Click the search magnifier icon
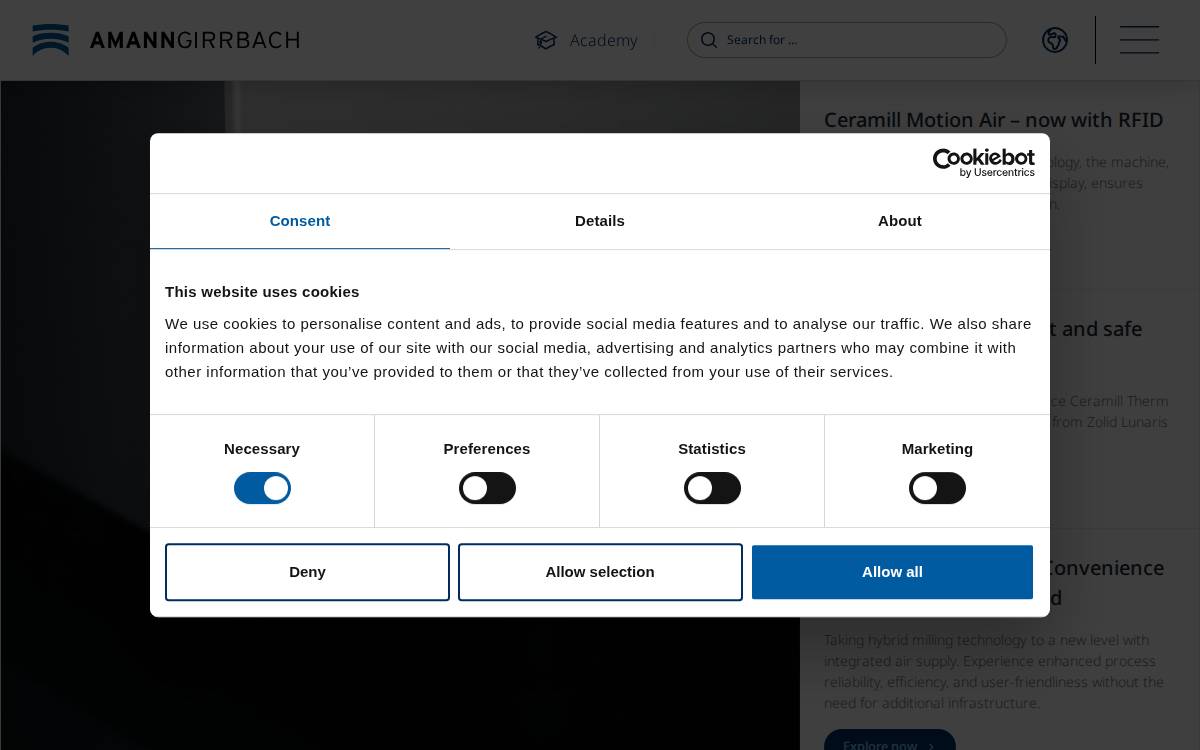This screenshot has height=750, width=1200. pyautogui.click(x=709, y=40)
